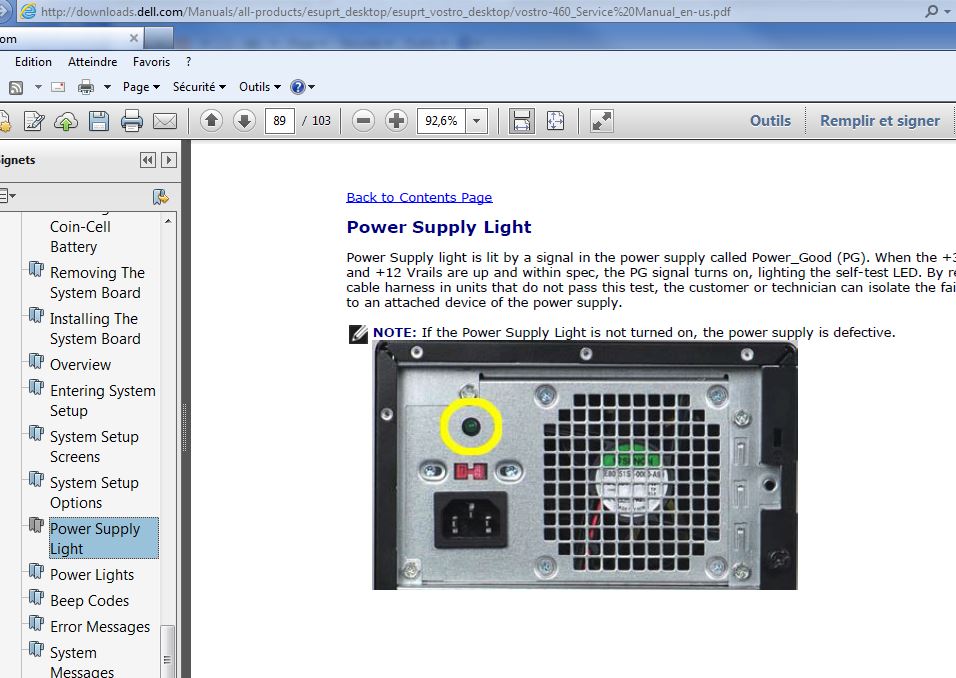Screen dimensions: 956x678
Task: Open the Page dropdown menu
Action: pos(141,87)
